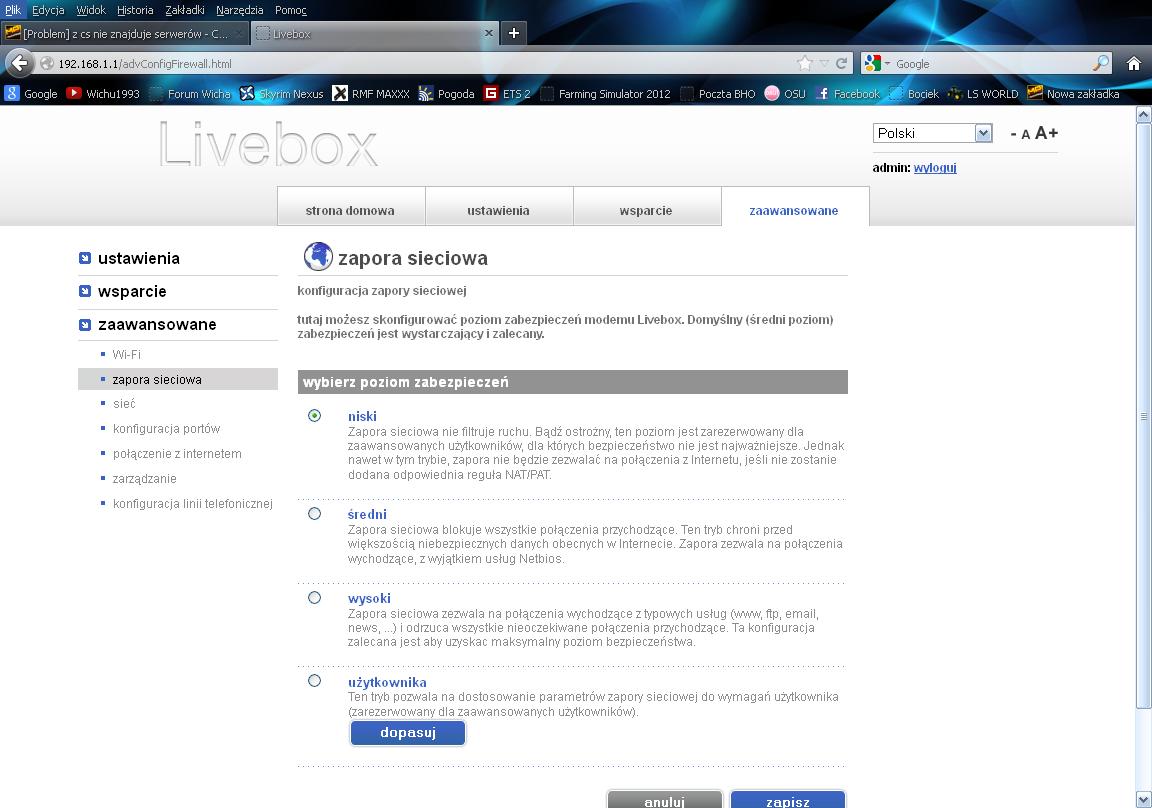Click the wyloguj link

tap(935, 167)
